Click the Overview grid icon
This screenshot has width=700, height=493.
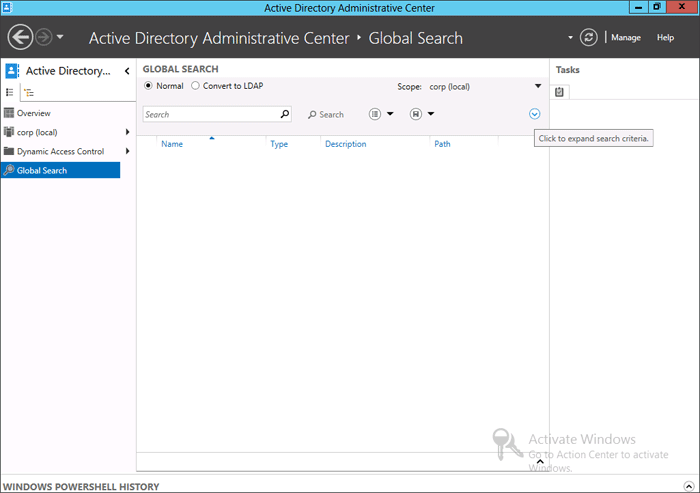[8, 113]
